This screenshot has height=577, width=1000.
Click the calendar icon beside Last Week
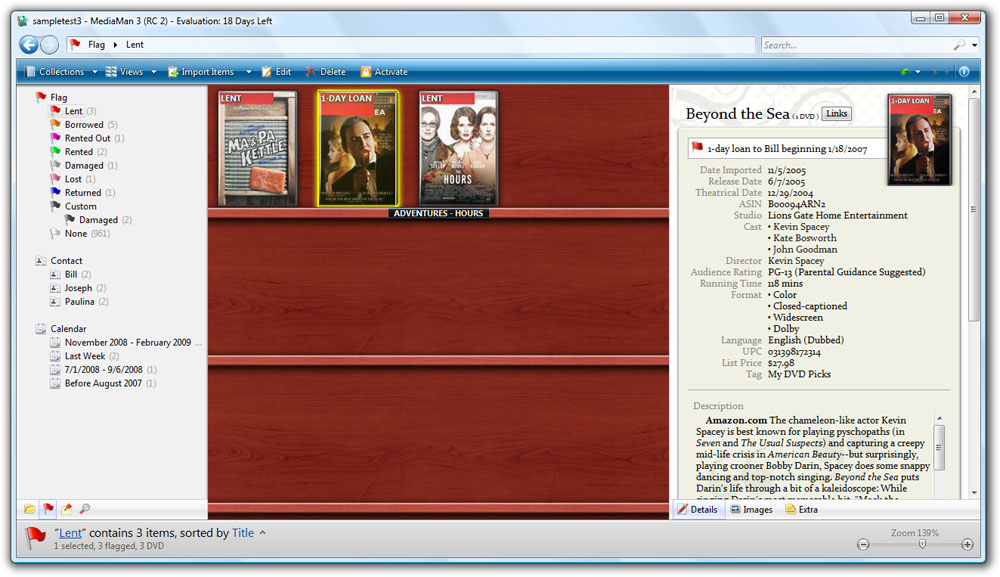tap(55, 356)
